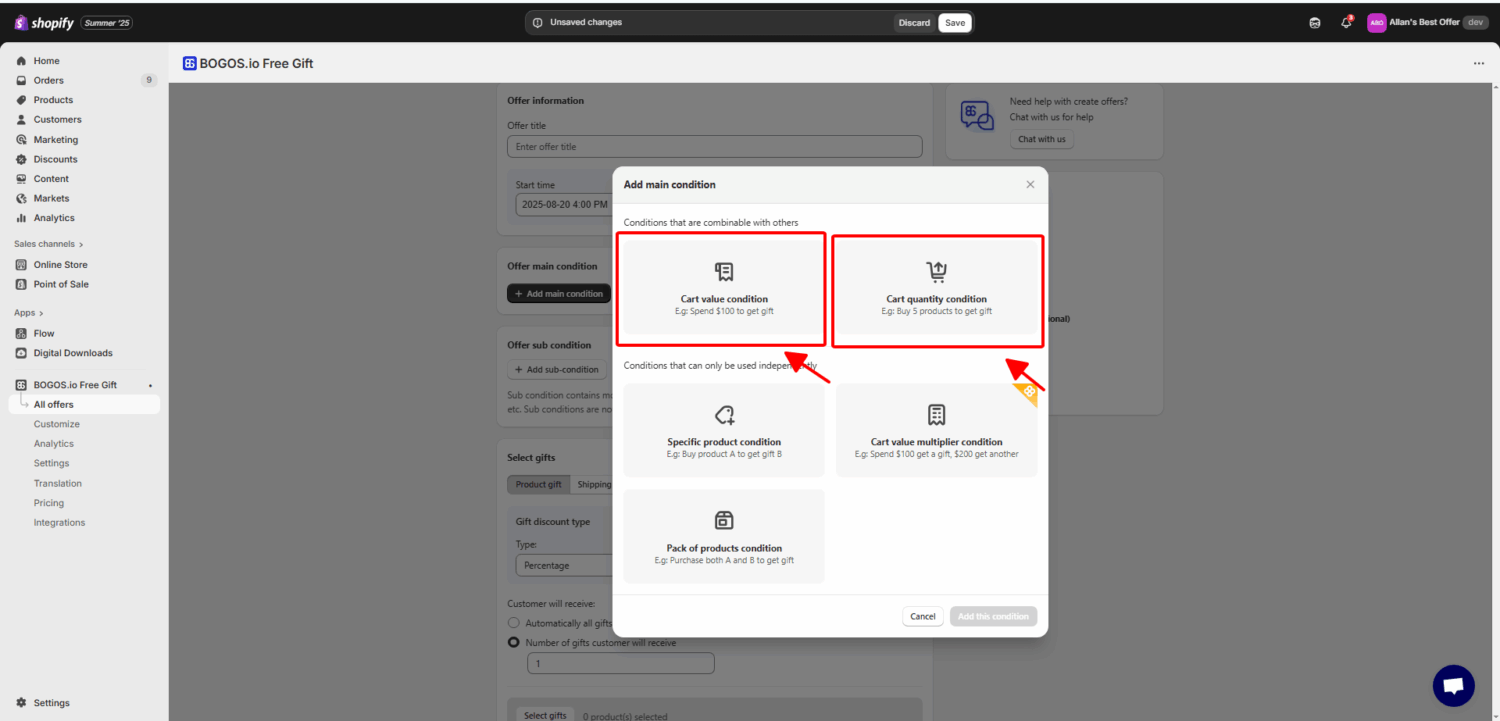Open Discounts via its badge icon
The image size is (1500, 721).
[x=21, y=159]
